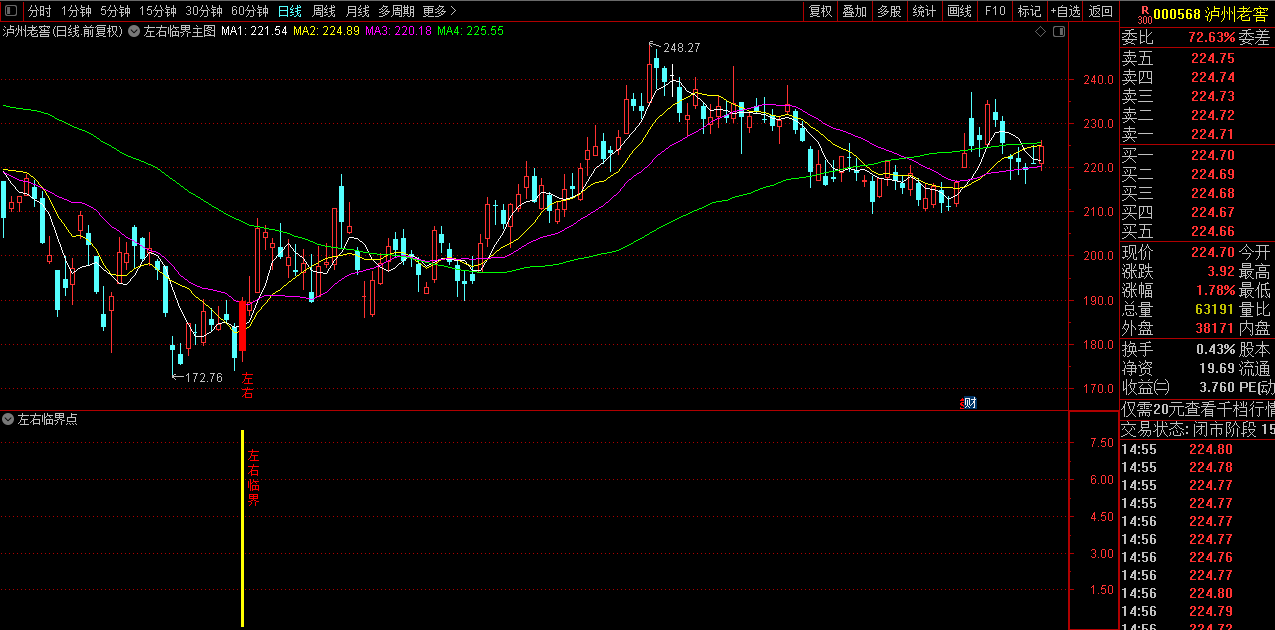Click the panel layout icon at top-left
The width and height of the screenshot is (1275, 630).
click(12, 11)
